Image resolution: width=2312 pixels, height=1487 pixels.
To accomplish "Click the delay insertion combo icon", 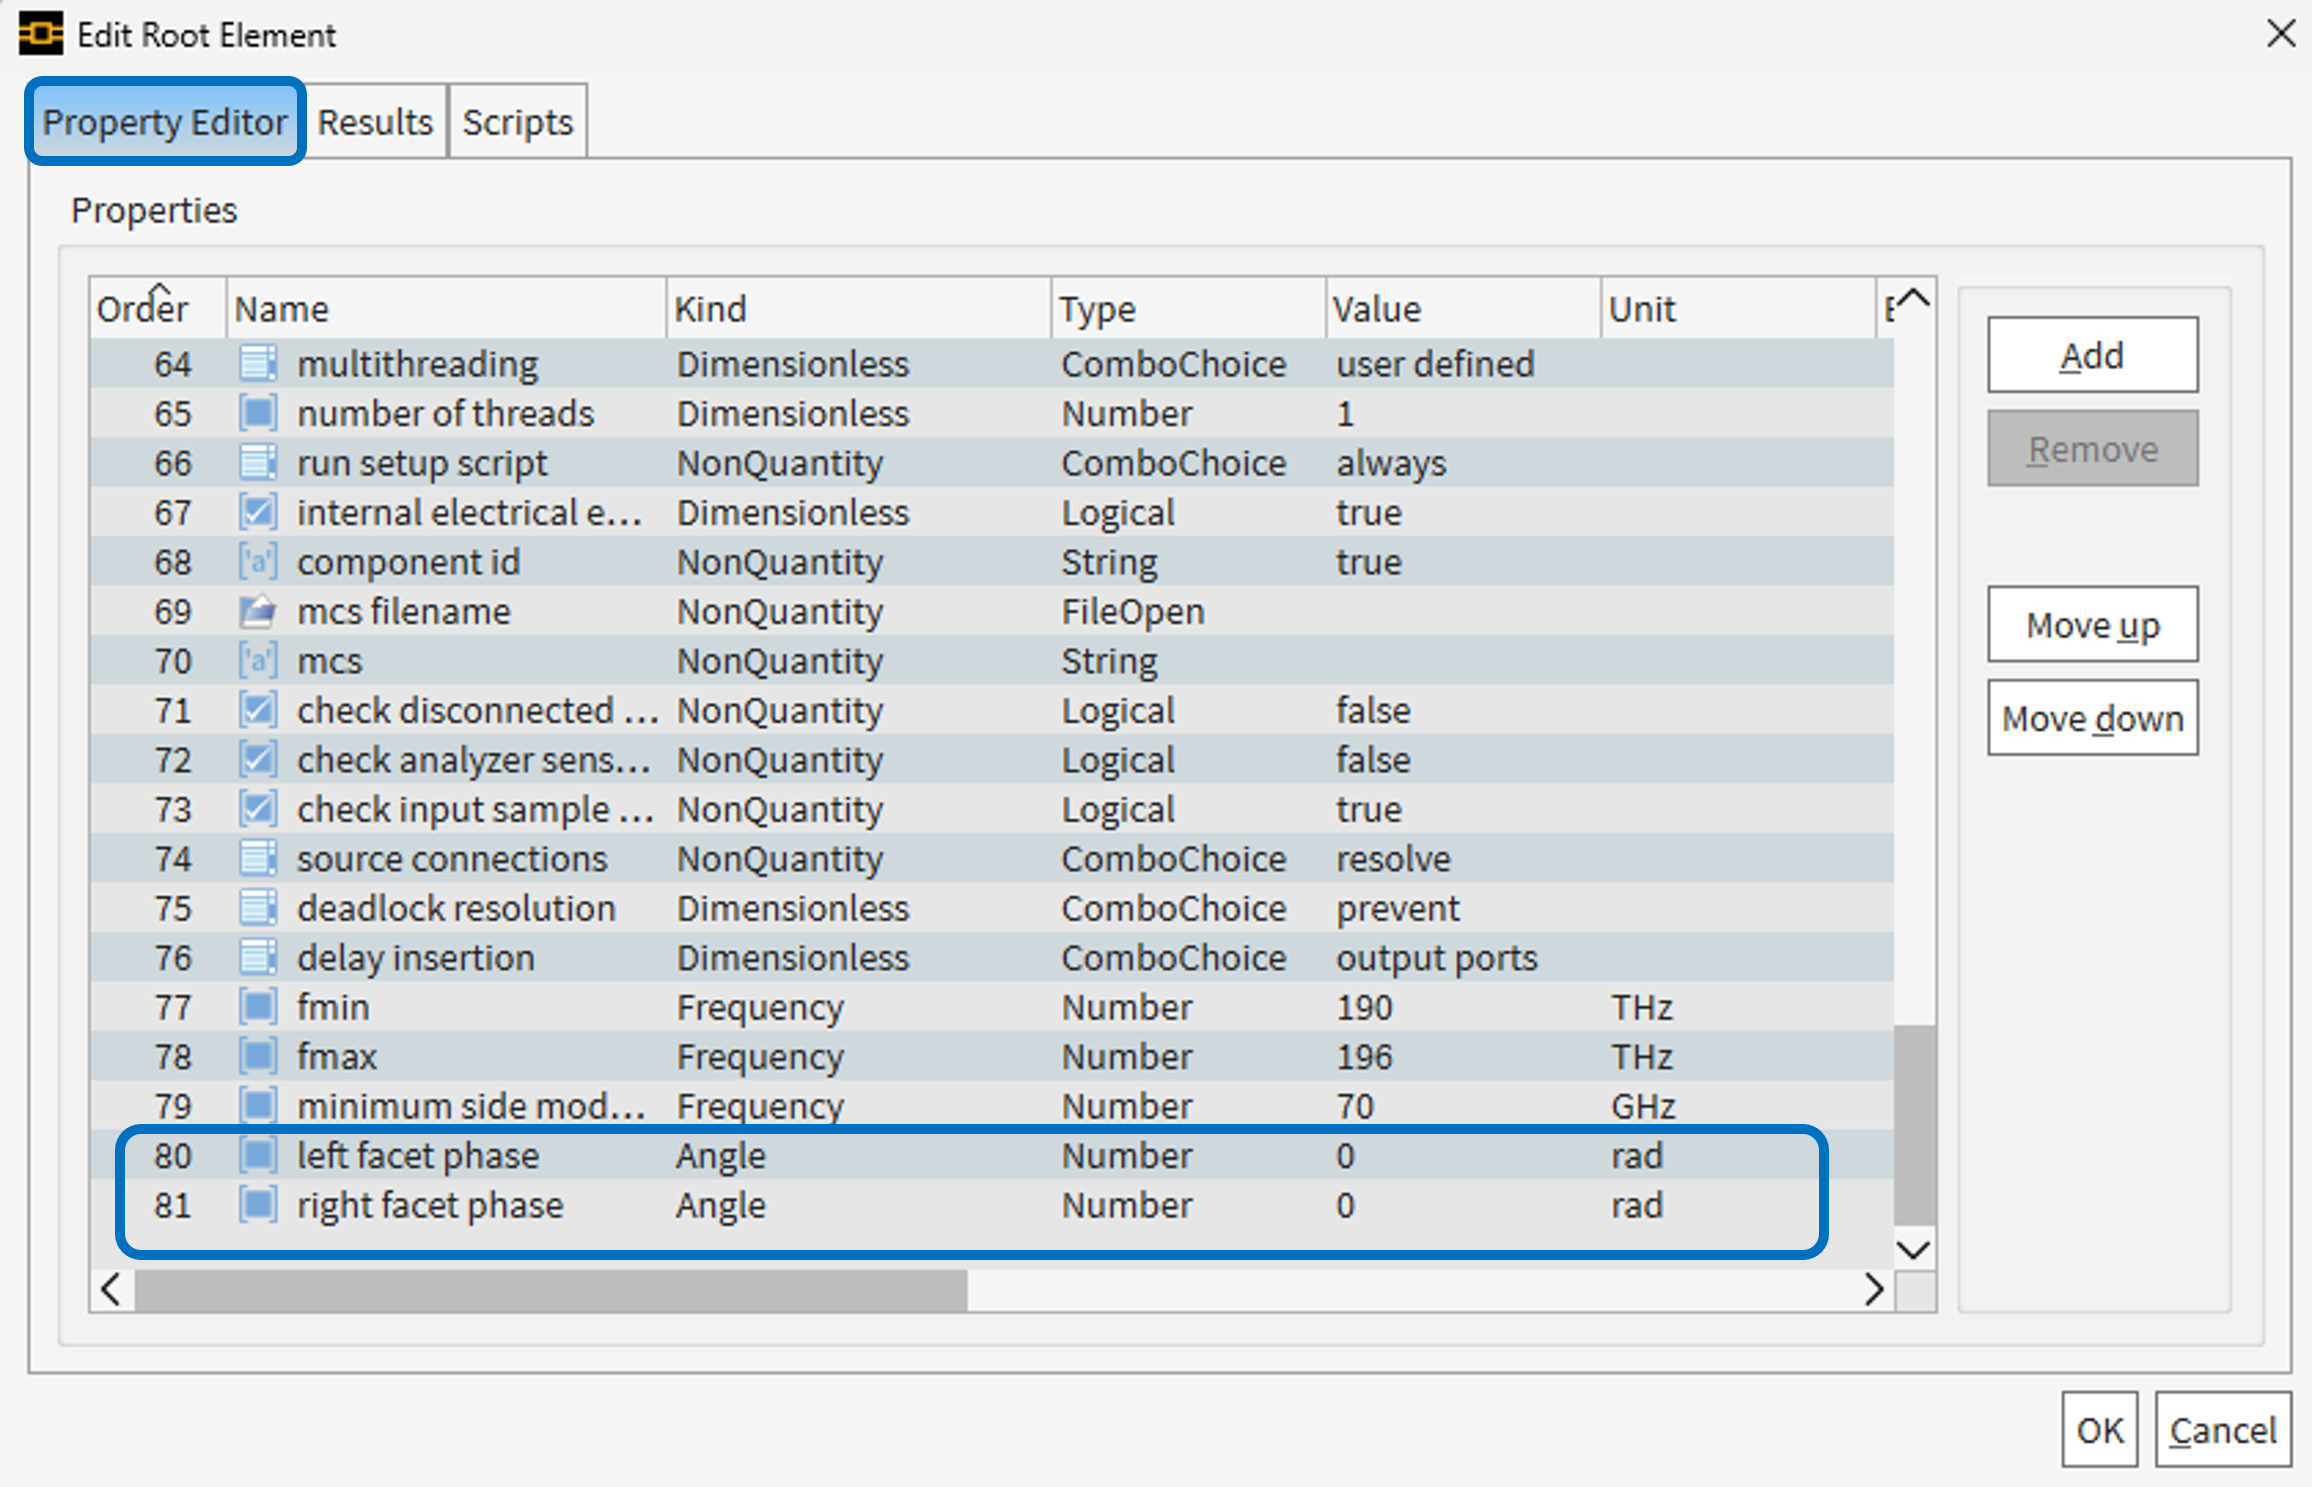I will (258, 958).
